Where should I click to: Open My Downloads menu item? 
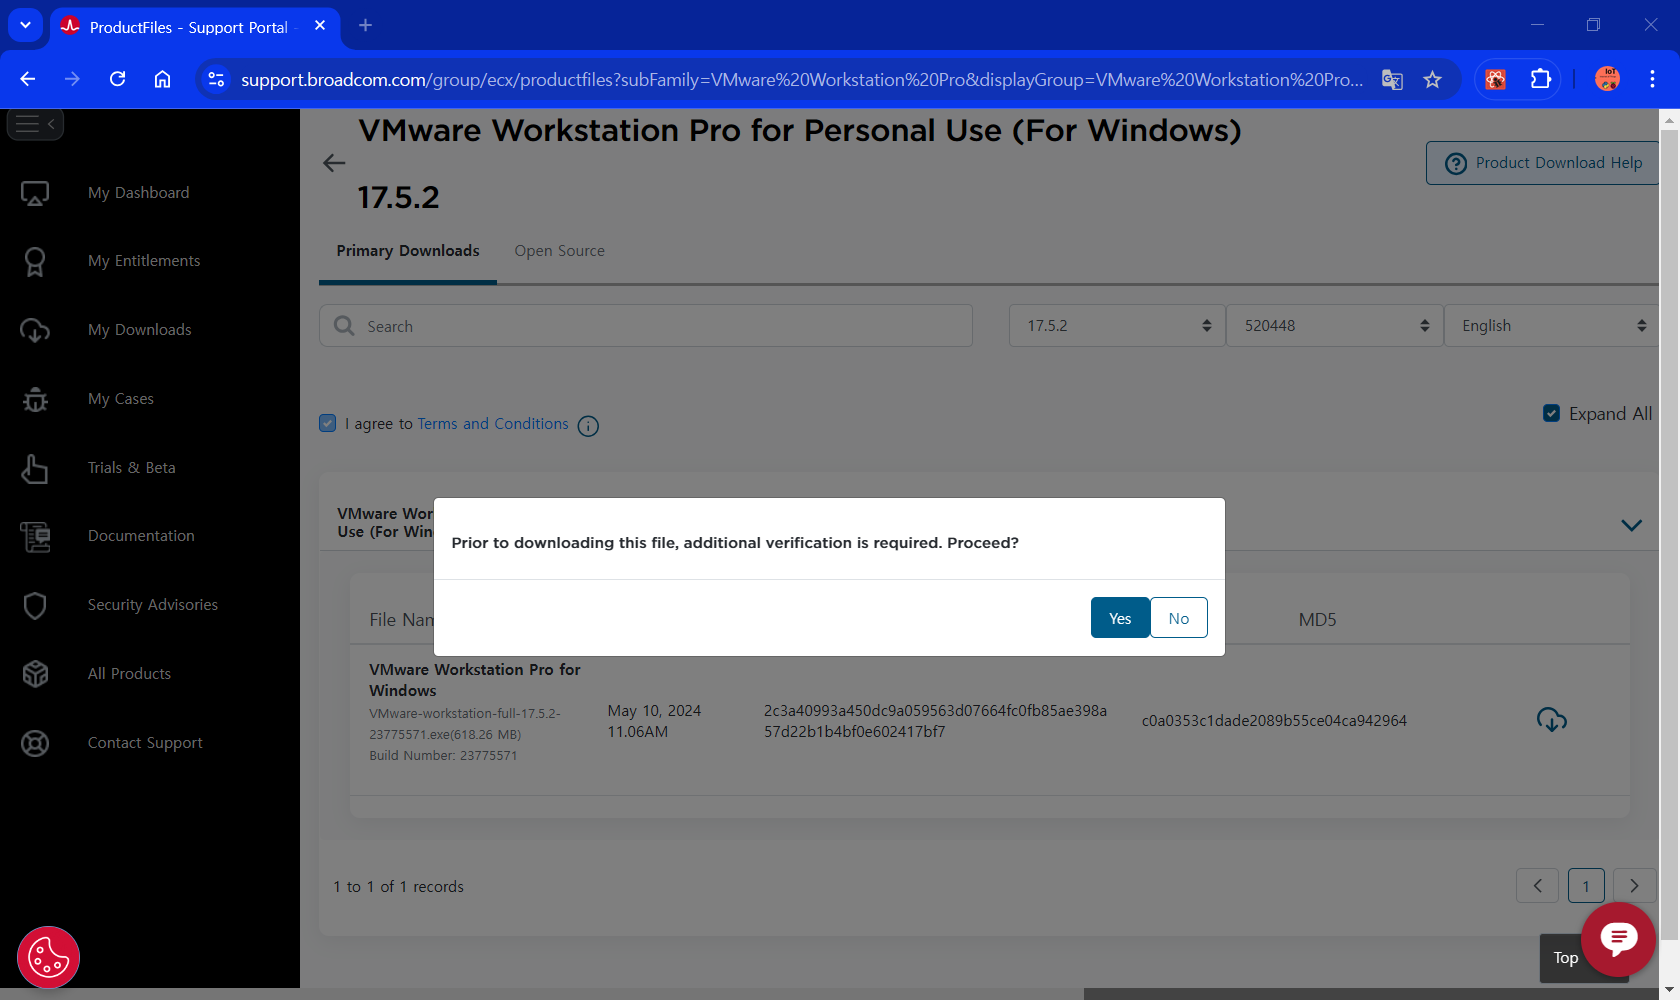[139, 330]
